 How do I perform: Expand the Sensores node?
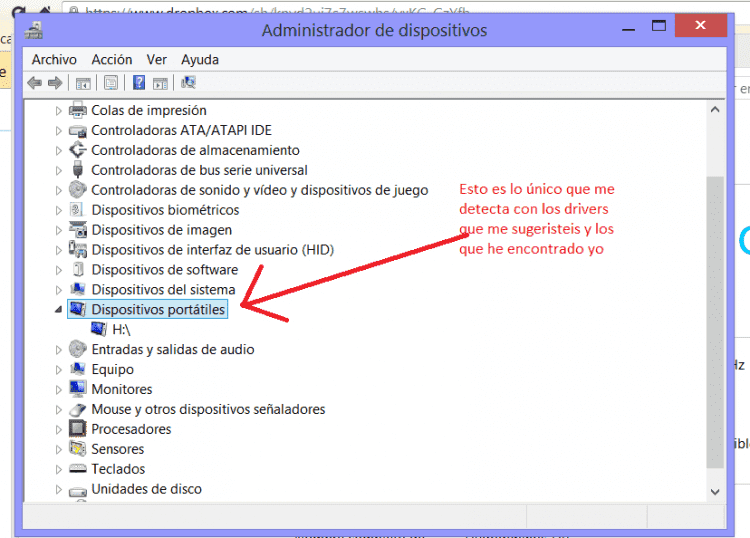pos(58,450)
